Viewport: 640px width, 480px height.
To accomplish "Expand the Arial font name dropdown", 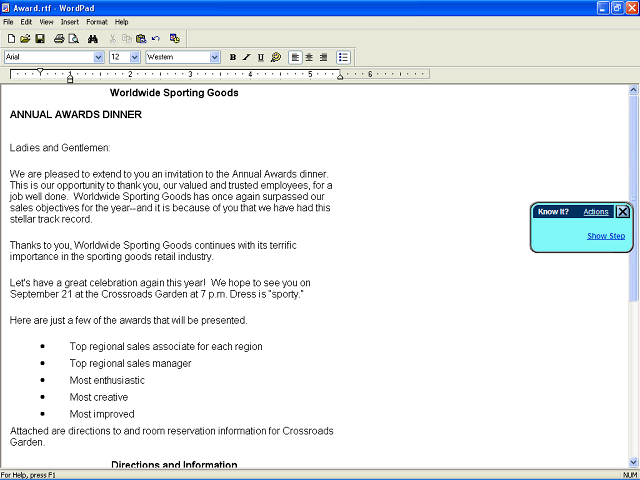I will [98, 57].
